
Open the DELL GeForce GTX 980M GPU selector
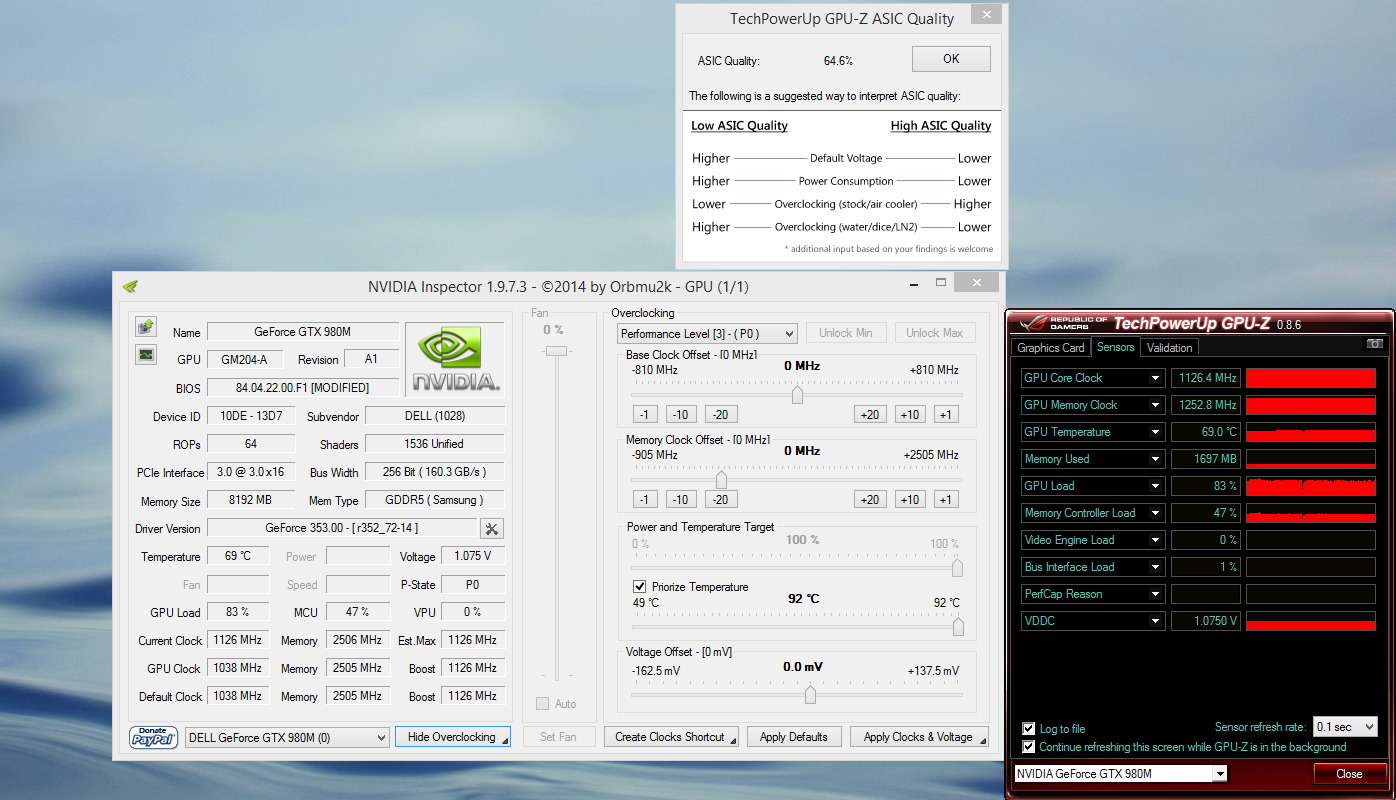(287, 737)
